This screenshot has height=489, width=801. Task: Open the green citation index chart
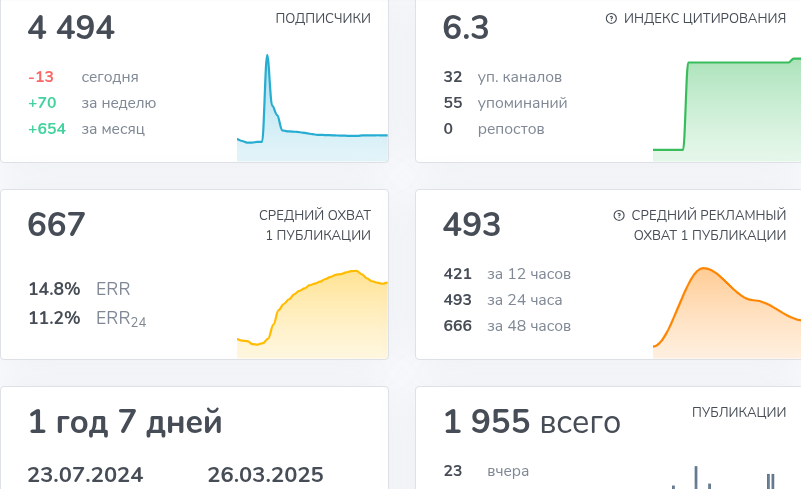(727, 109)
